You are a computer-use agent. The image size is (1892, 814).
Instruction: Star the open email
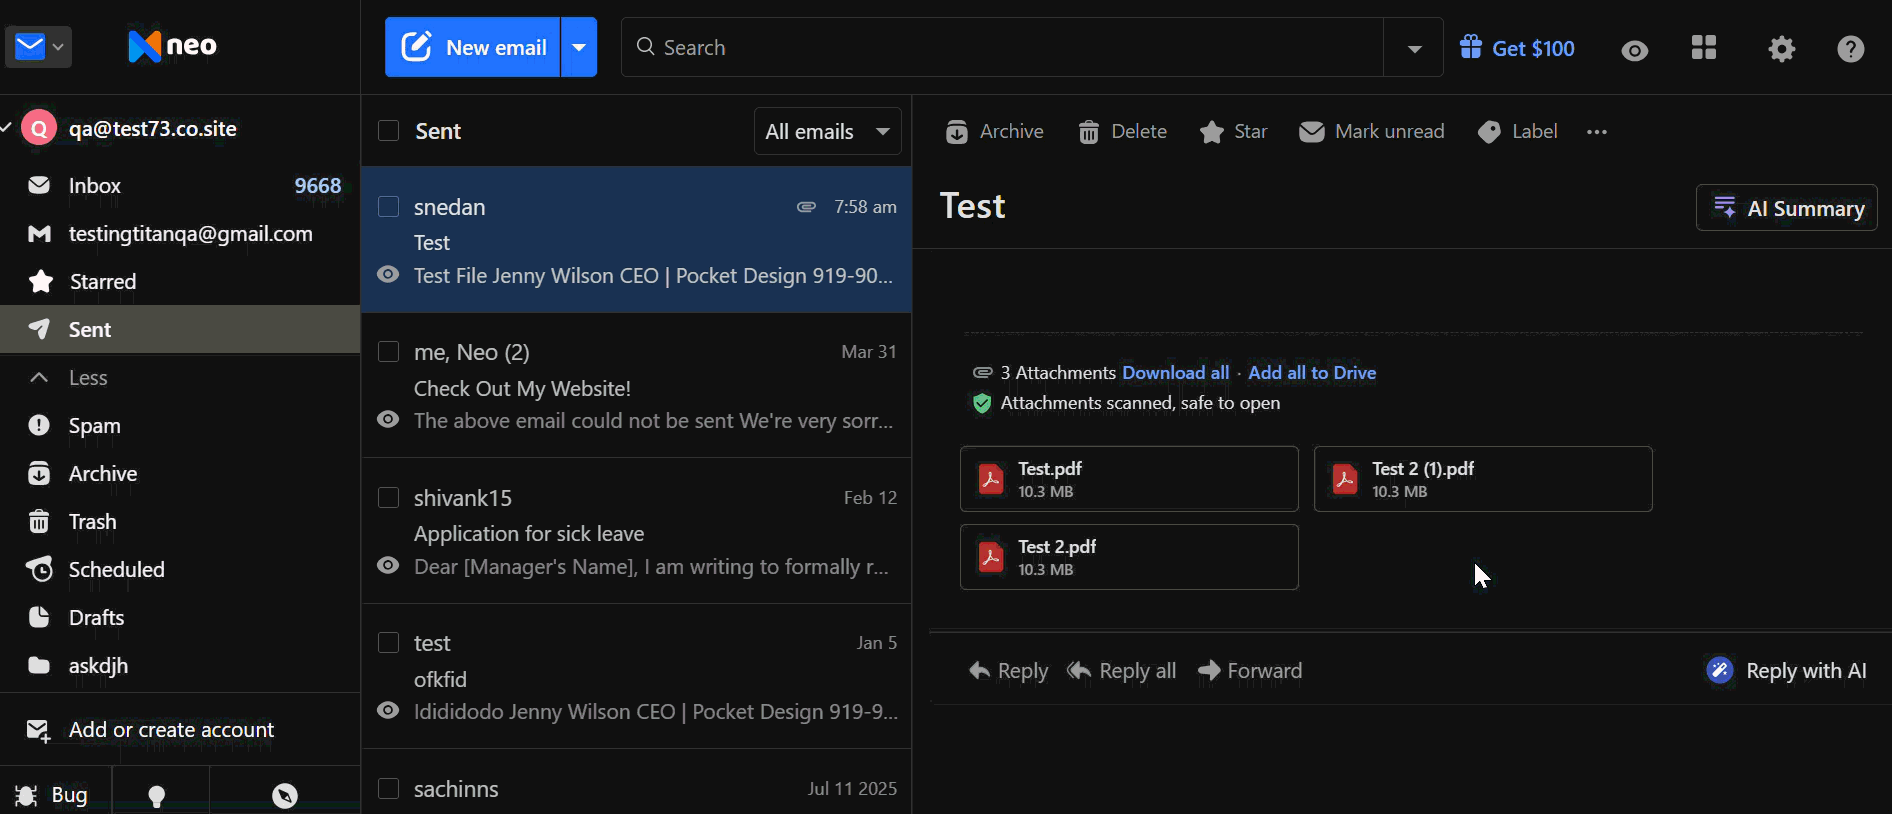pos(1233,132)
